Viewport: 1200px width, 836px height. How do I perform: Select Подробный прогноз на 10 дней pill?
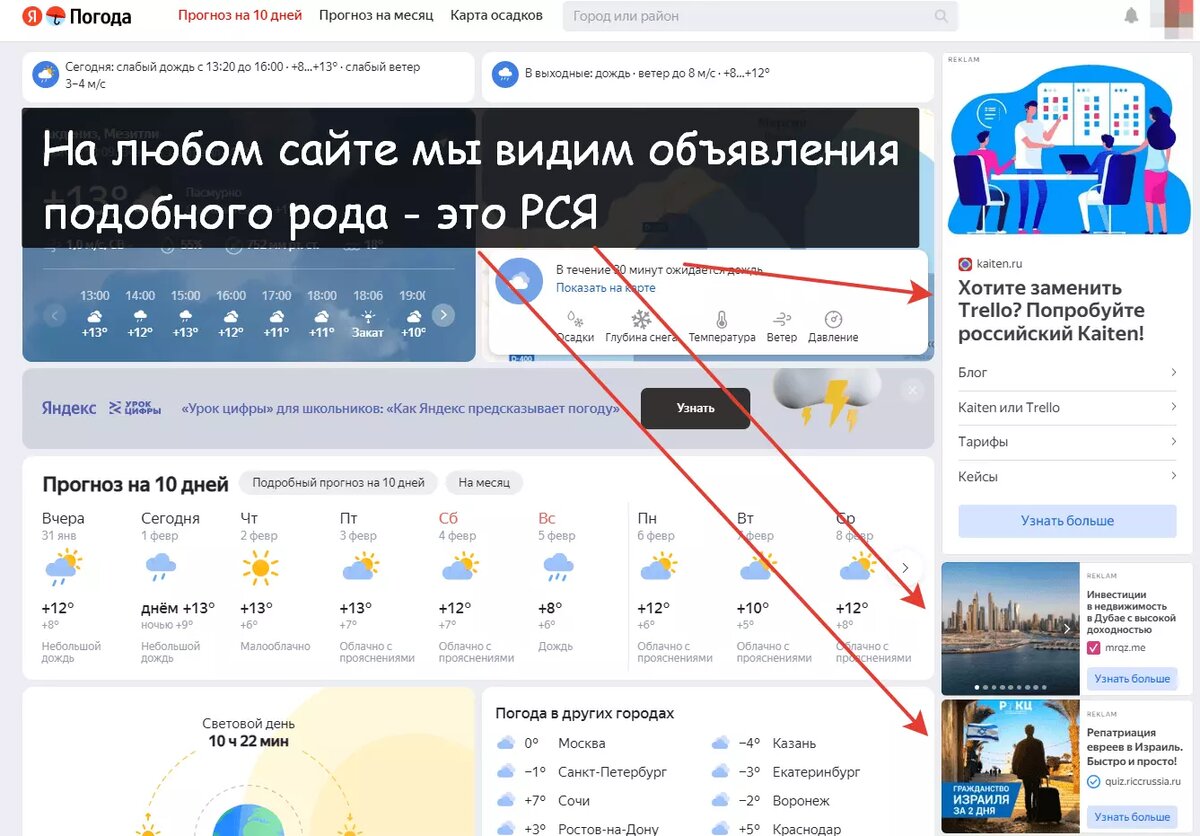(339, 482)
